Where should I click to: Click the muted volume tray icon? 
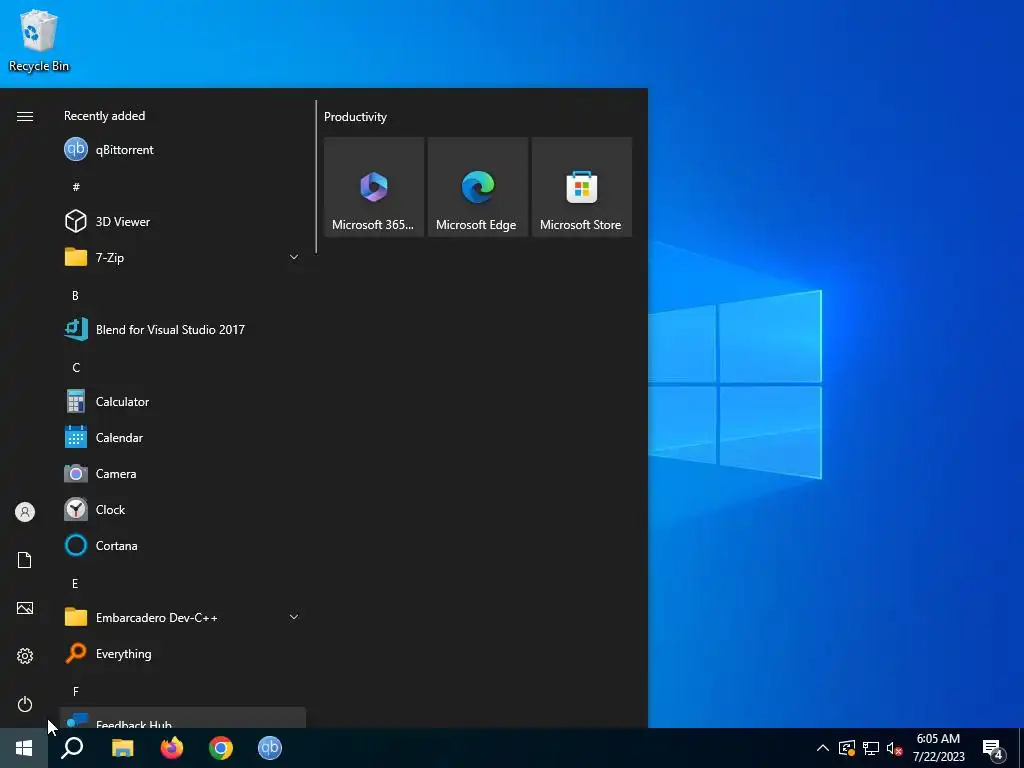pos(894,748)
